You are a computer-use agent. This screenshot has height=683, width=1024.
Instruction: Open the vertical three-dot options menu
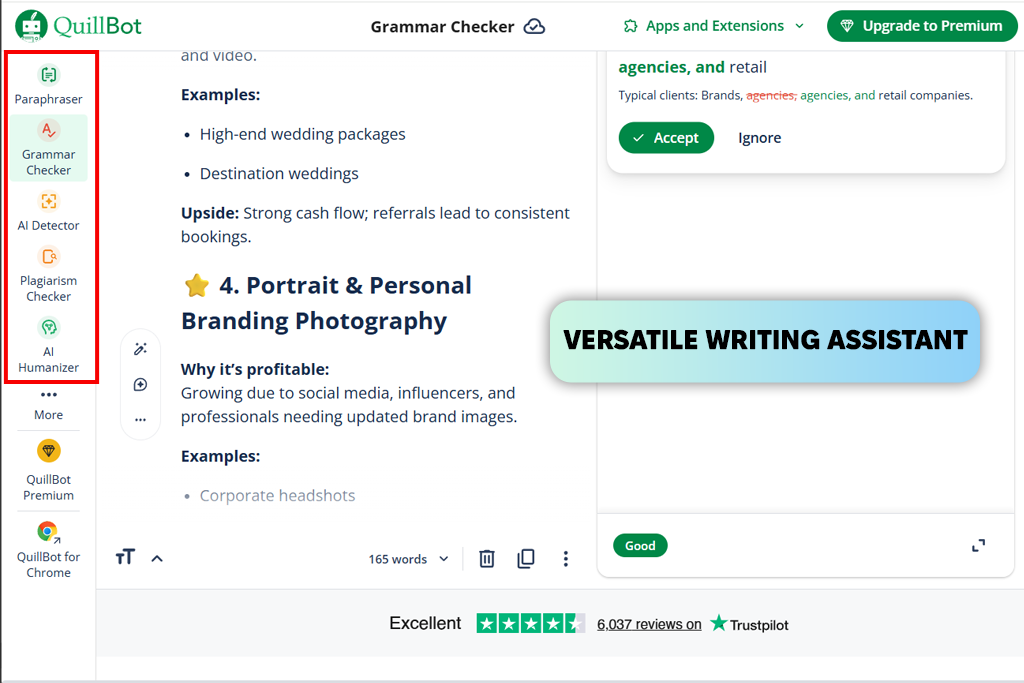(x=566, y=559)
